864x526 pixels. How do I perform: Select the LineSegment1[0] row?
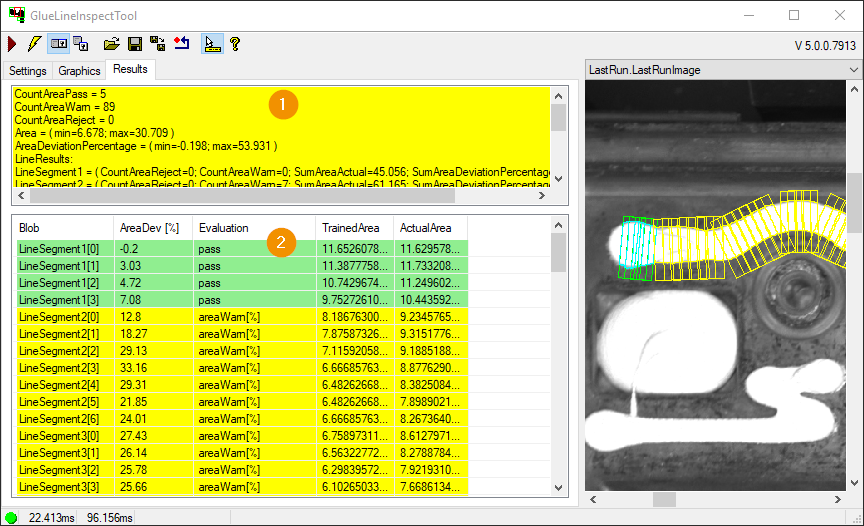click(242, 249)
